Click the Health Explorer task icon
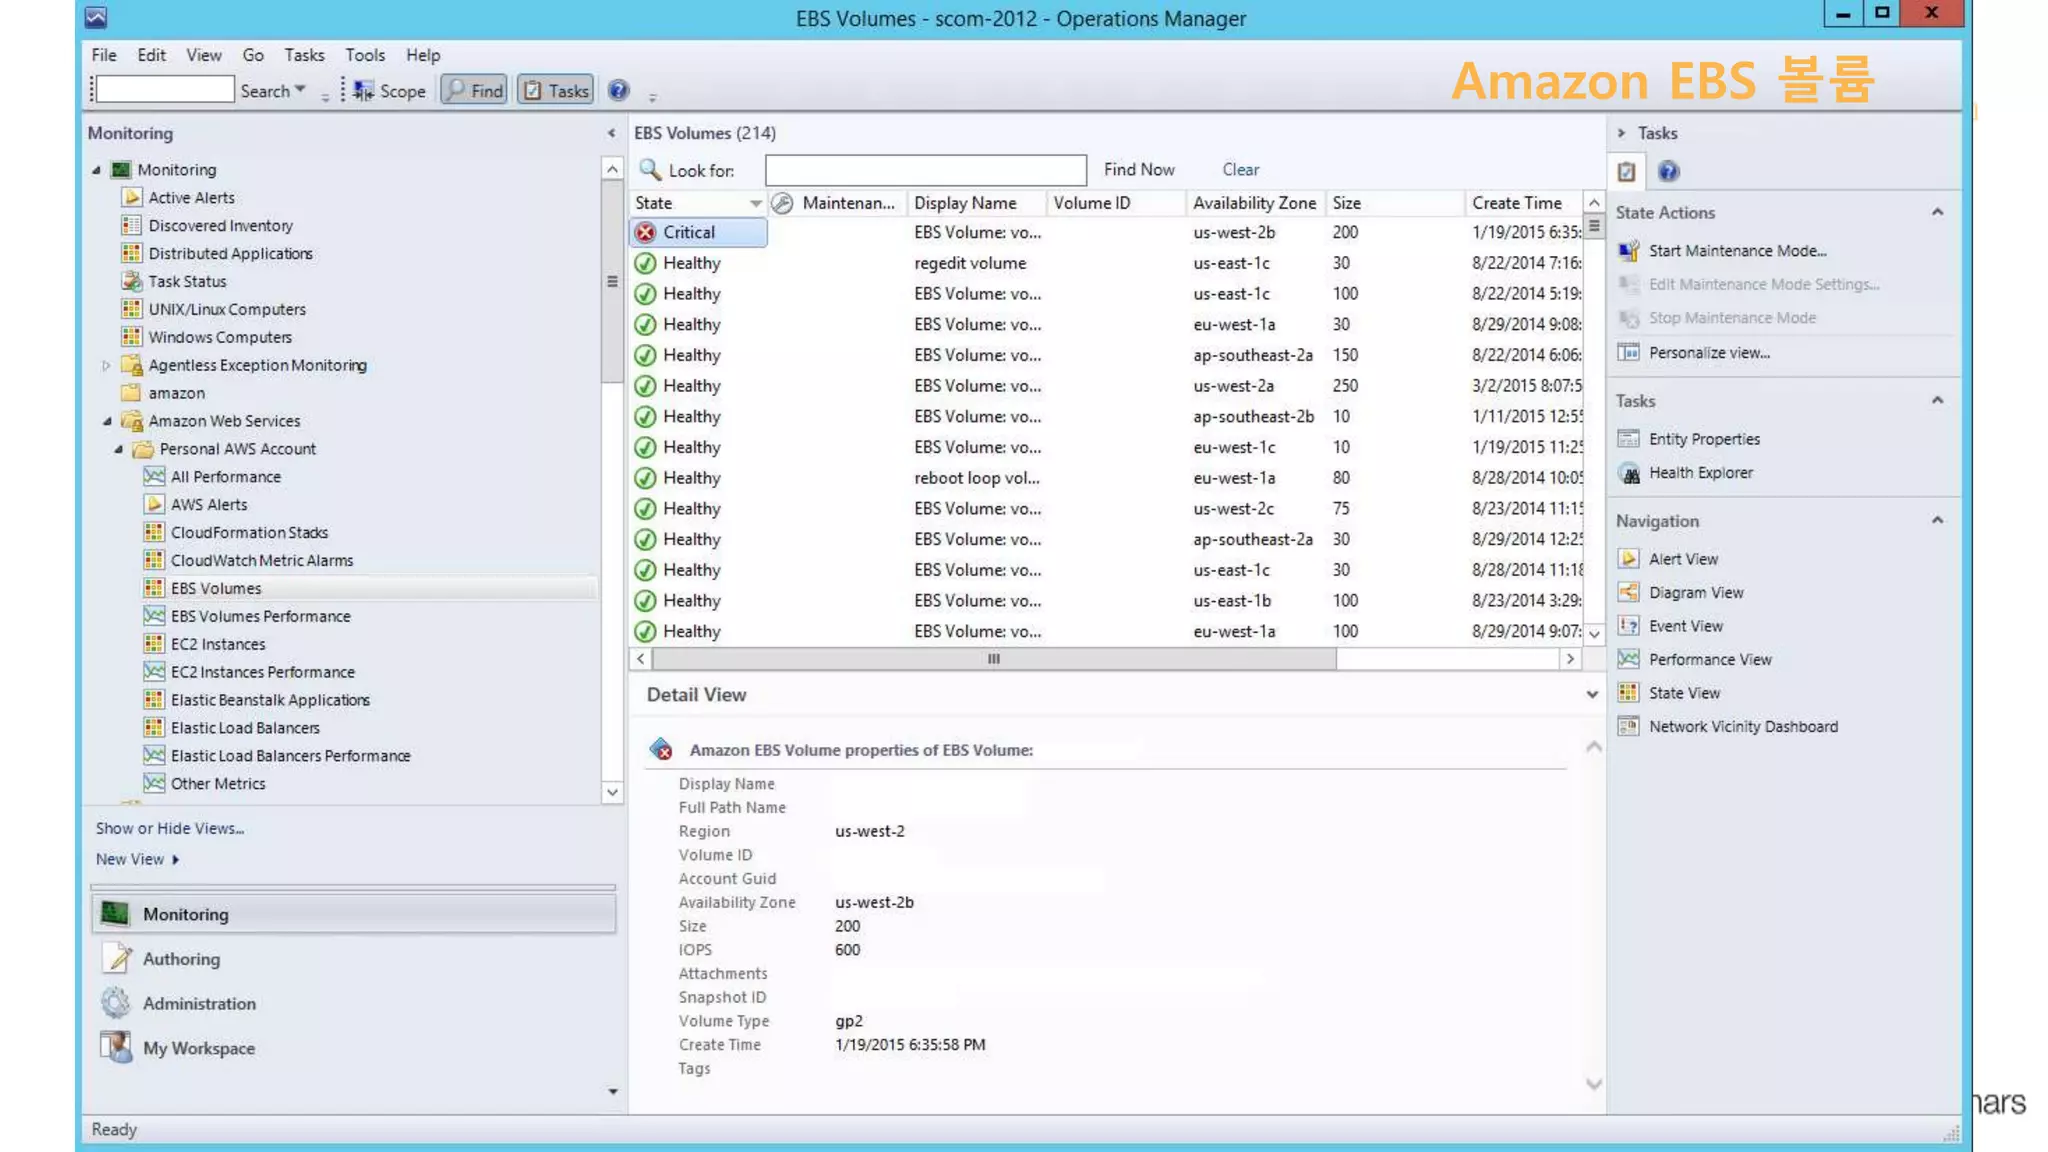The width and height of the screenshot is (2048, 1152). click(x=1629, y=473)
